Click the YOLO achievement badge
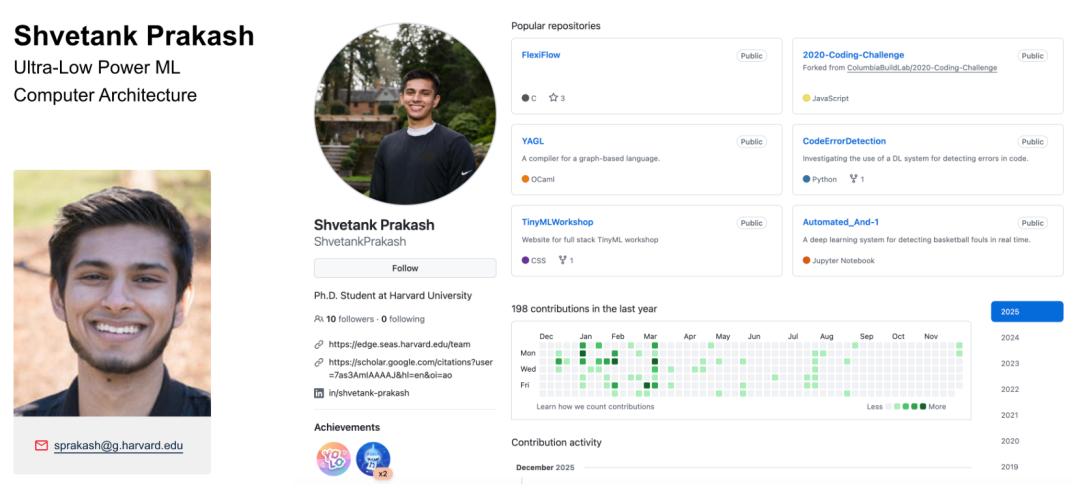Viewport: 1080px width, 496px height. (x=333, y=459)
